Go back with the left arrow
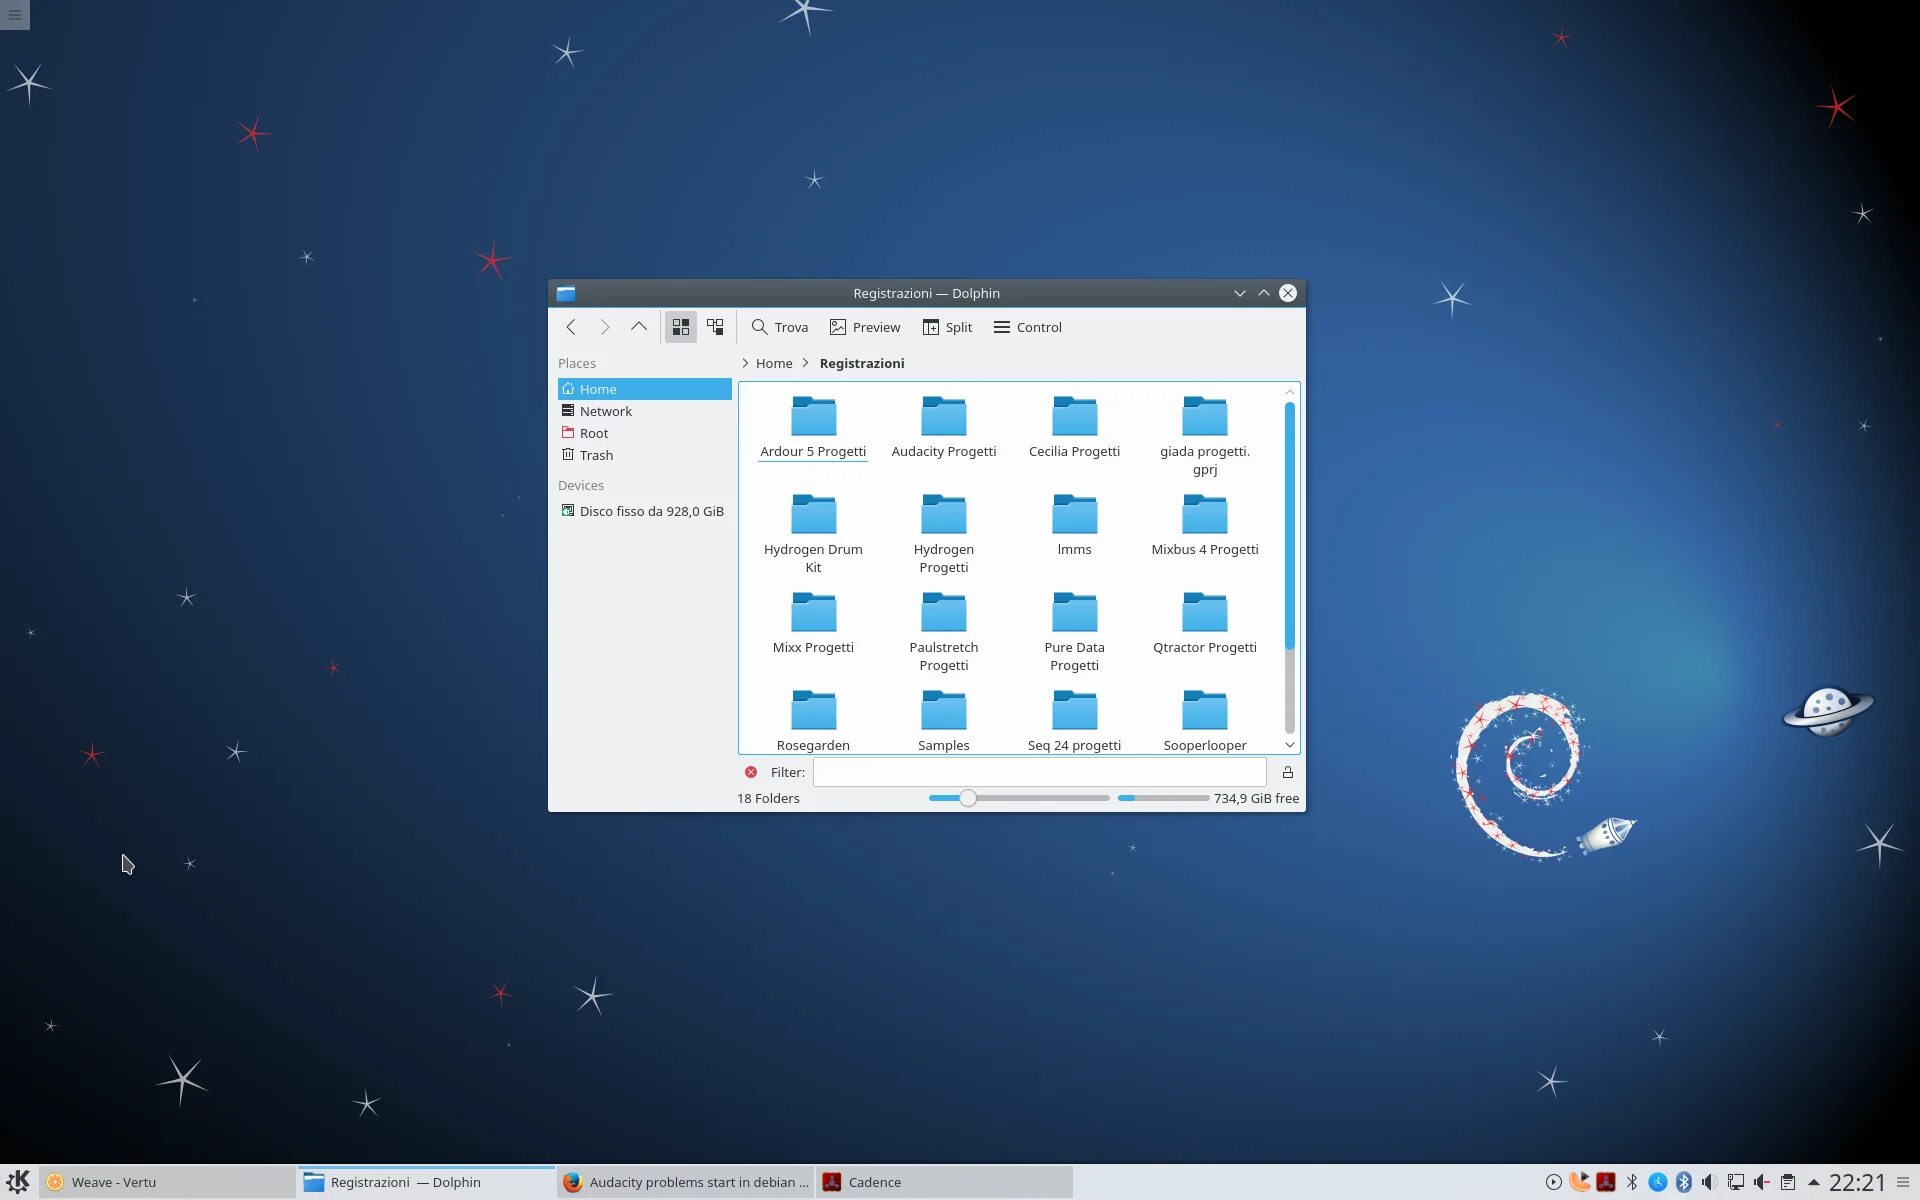The image size is (1920, 1200). pos(571,327)
